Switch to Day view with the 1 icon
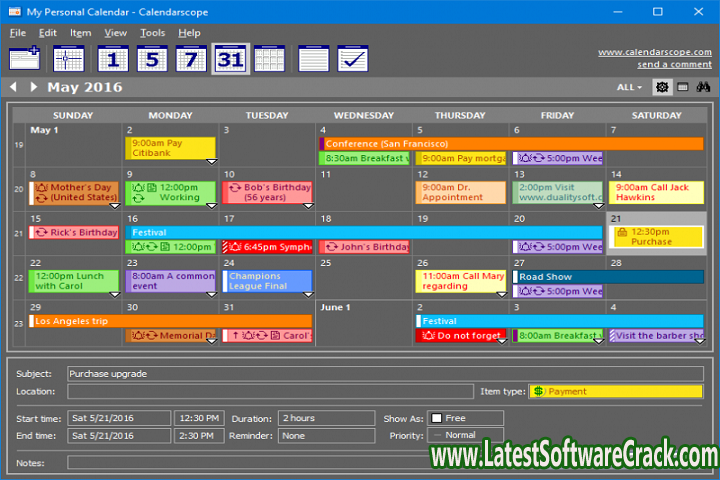 point(113,58)
